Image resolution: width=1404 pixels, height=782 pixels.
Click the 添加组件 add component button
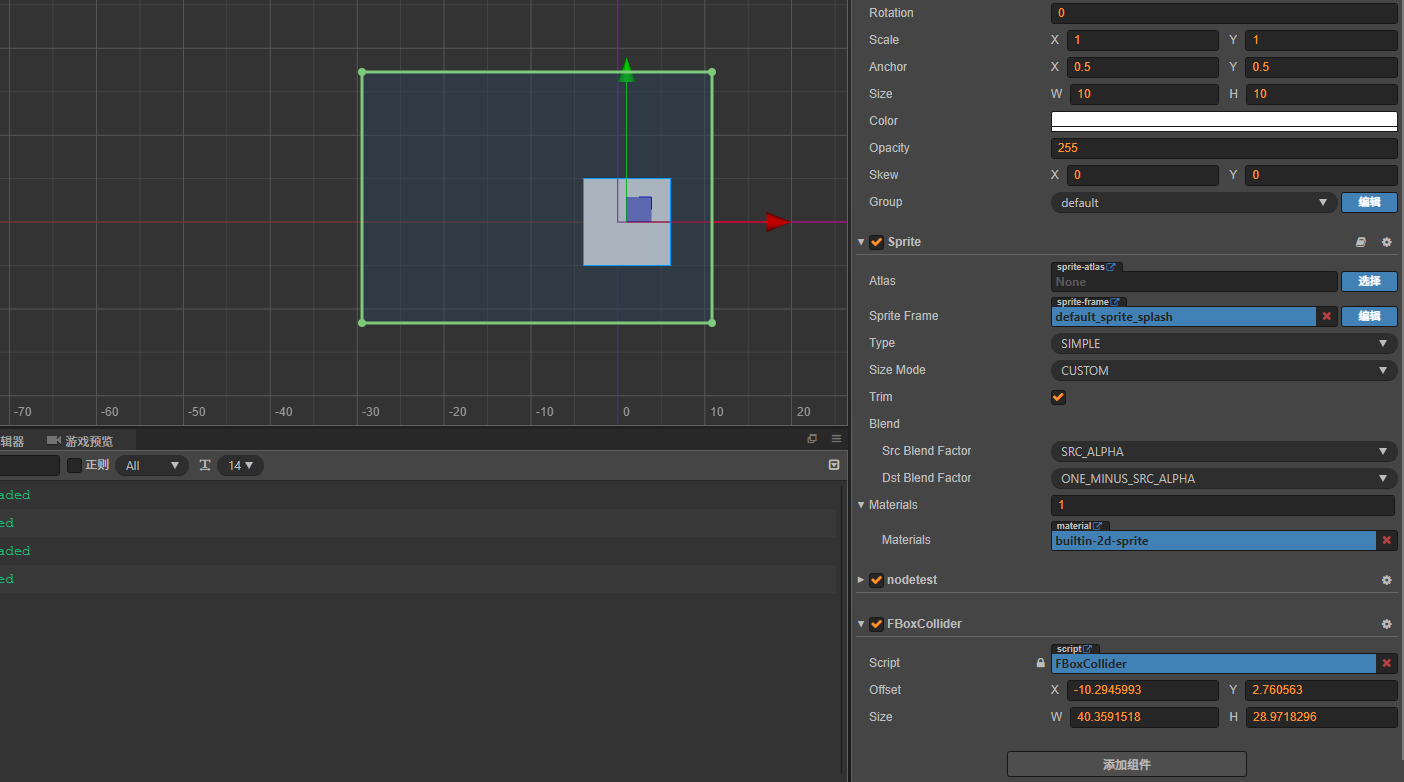click(x=1126, y=764)
